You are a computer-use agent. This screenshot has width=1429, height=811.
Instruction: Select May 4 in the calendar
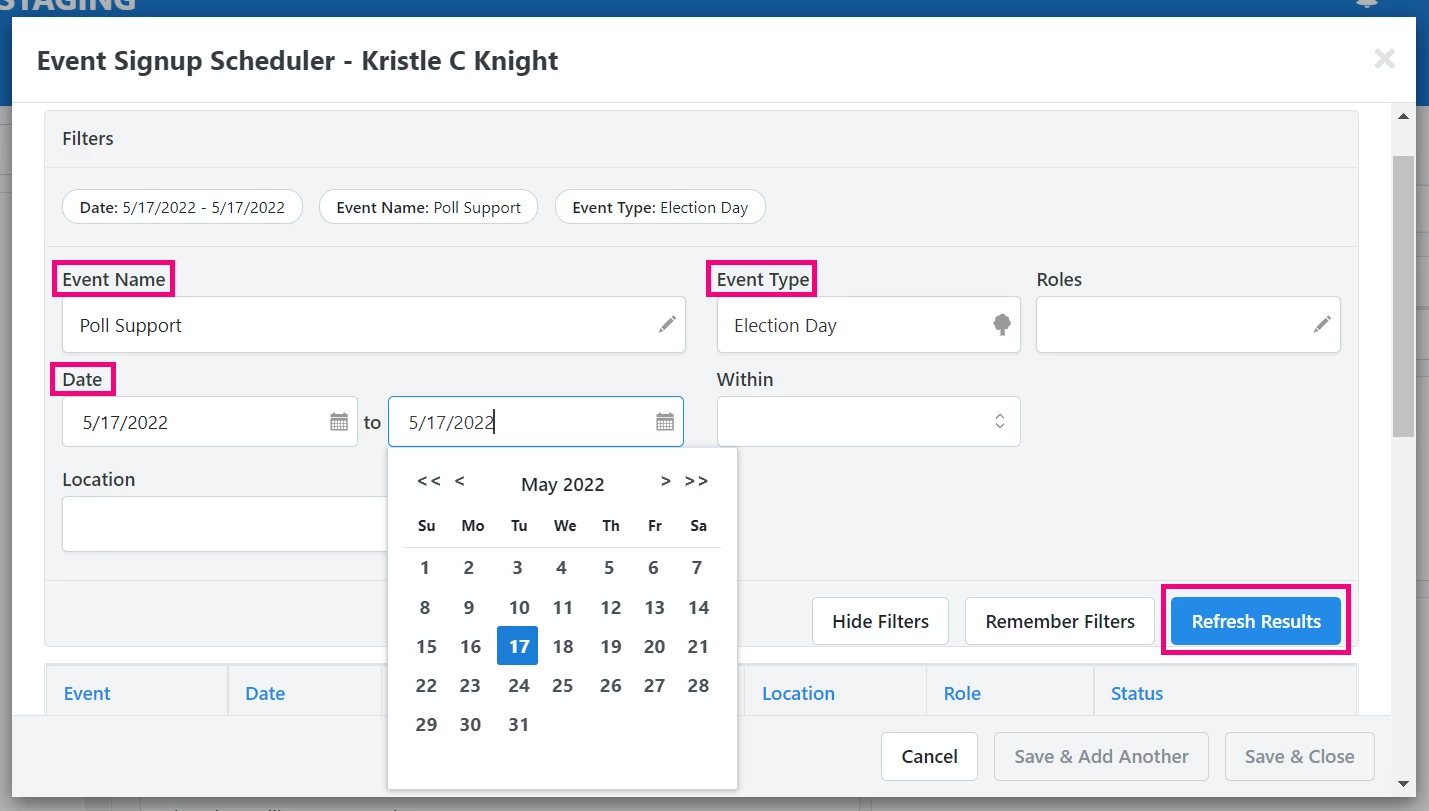561,568
